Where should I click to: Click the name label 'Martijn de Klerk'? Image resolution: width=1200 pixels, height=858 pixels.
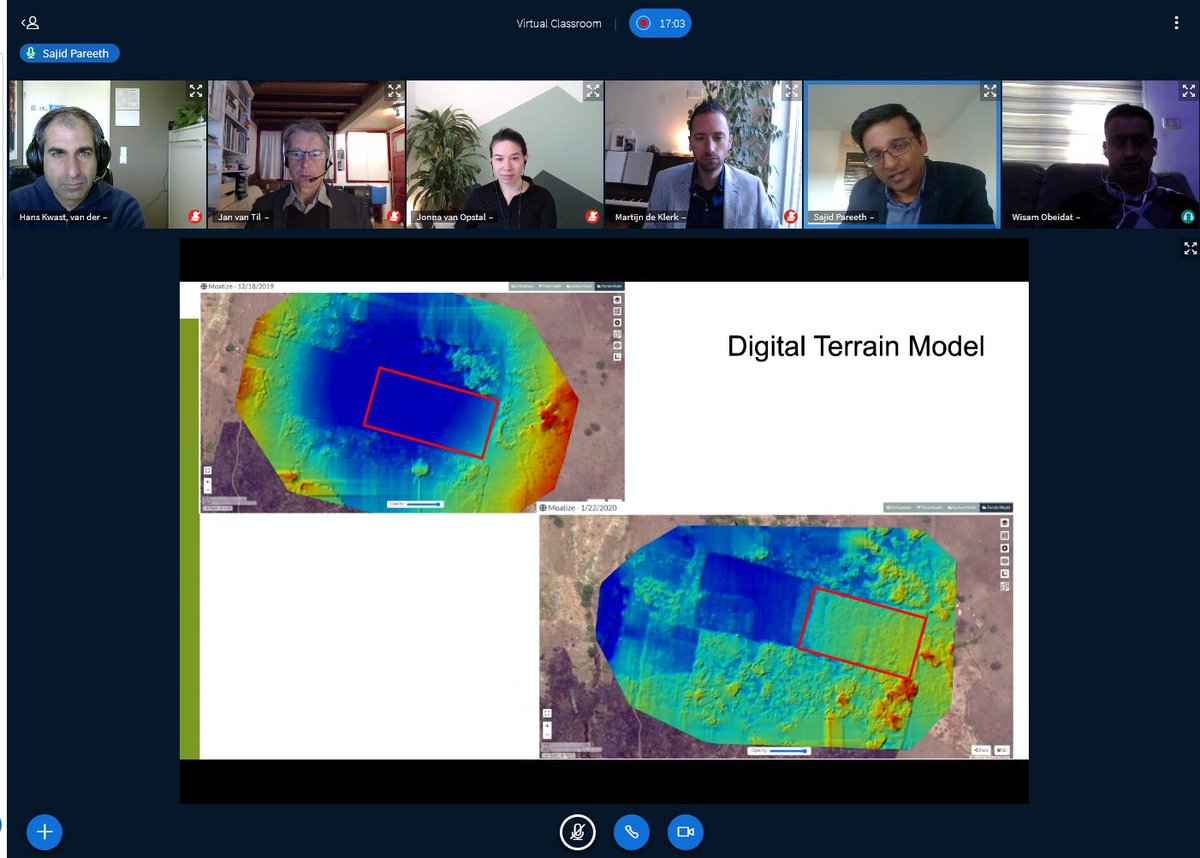point(649,217)
